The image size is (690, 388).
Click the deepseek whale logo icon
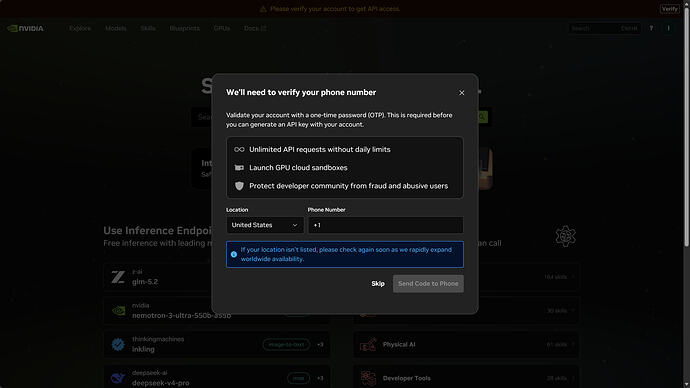pyautogui.click(x=118, y=378)
